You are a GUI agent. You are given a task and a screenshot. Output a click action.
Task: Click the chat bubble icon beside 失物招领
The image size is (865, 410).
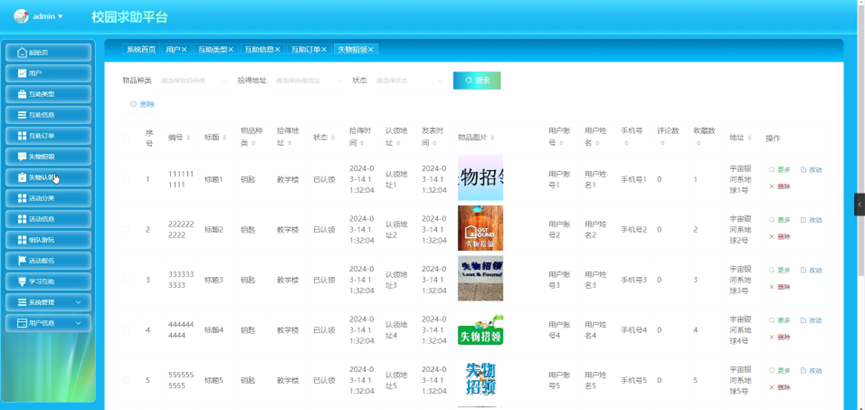(x=22, y=156)
